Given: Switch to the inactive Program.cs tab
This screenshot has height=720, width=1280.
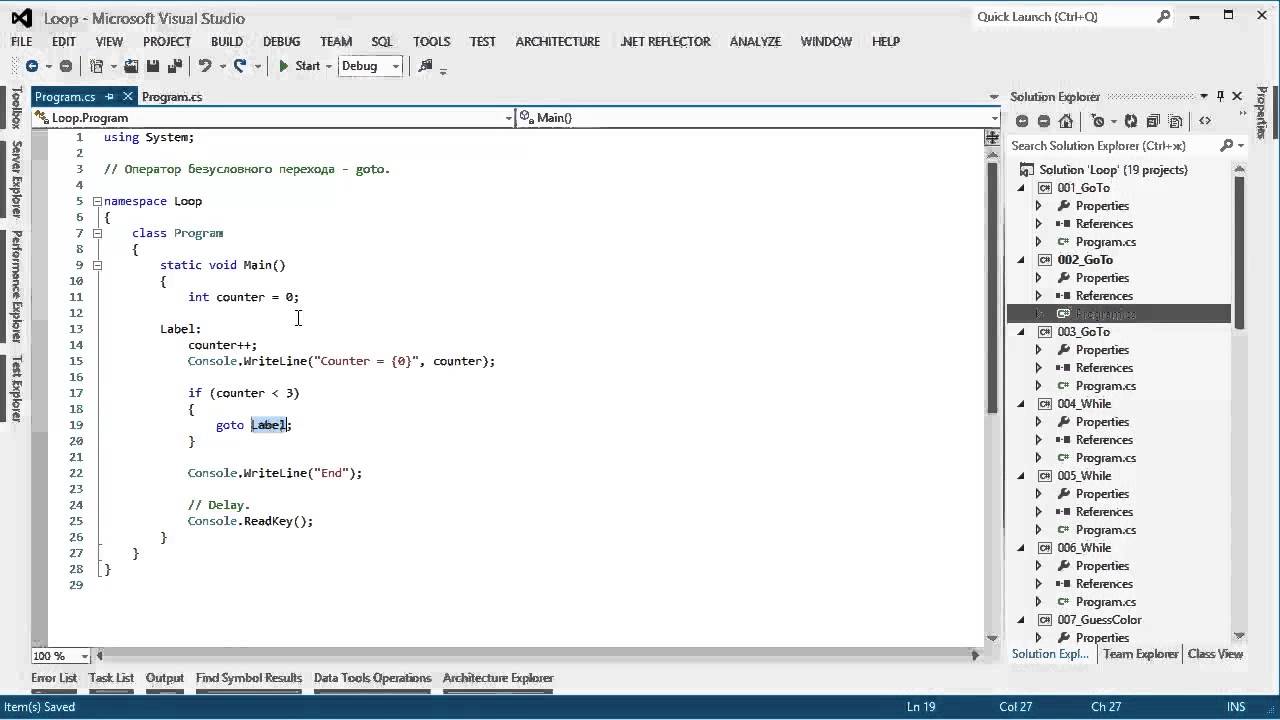Looking at the screenshot, I should click(172, 97).
